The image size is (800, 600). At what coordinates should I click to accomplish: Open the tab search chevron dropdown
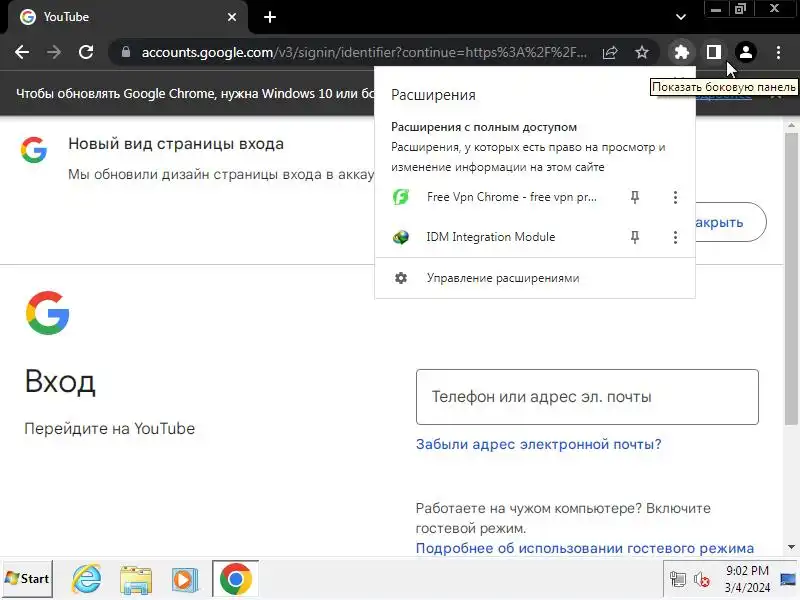[681, 17]
